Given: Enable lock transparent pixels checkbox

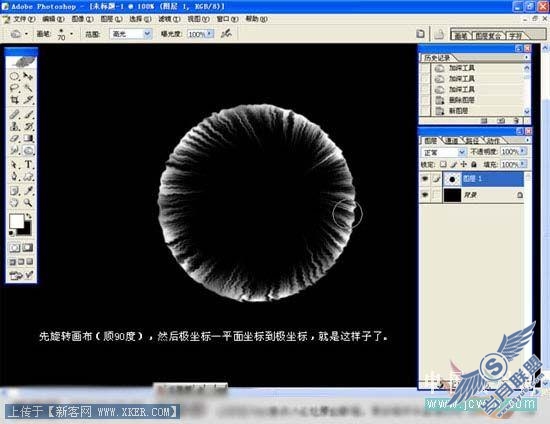Looking at the screenshot, I should click(443, 164).
